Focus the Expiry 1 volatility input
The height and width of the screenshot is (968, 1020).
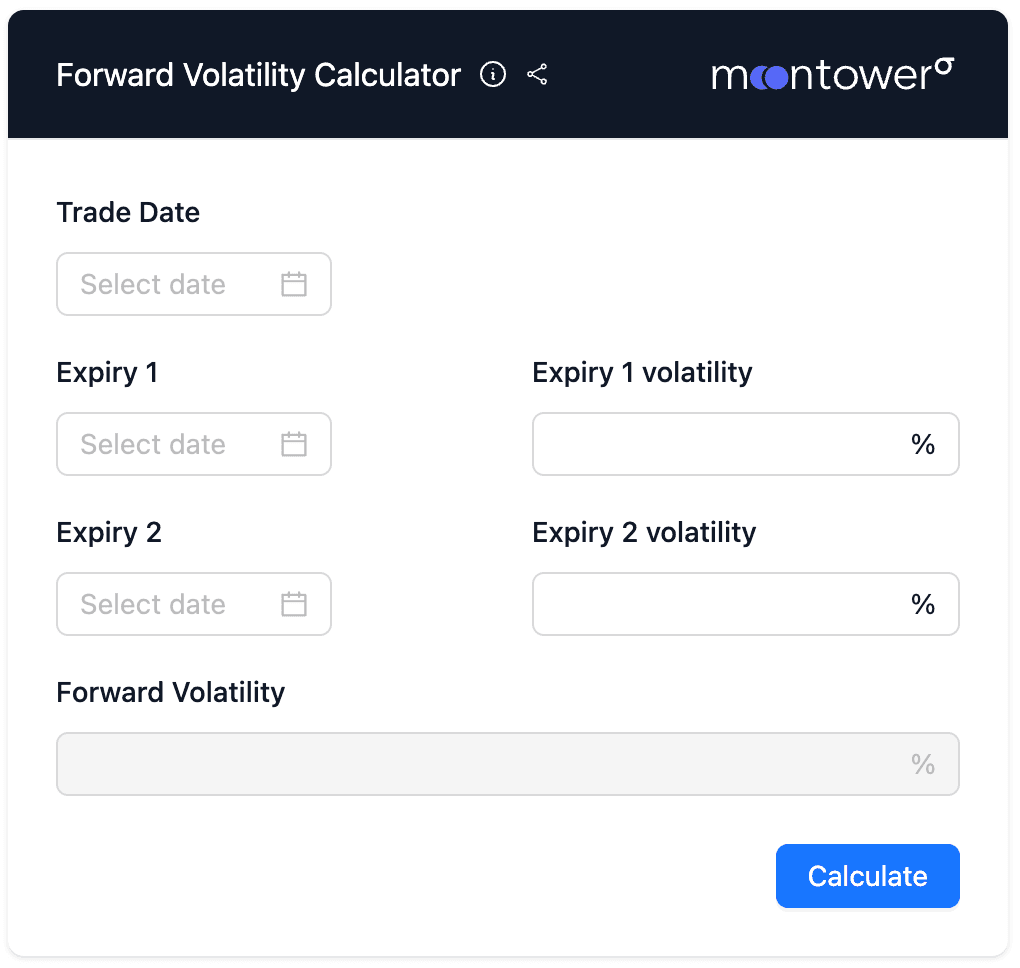click(720, 444)
